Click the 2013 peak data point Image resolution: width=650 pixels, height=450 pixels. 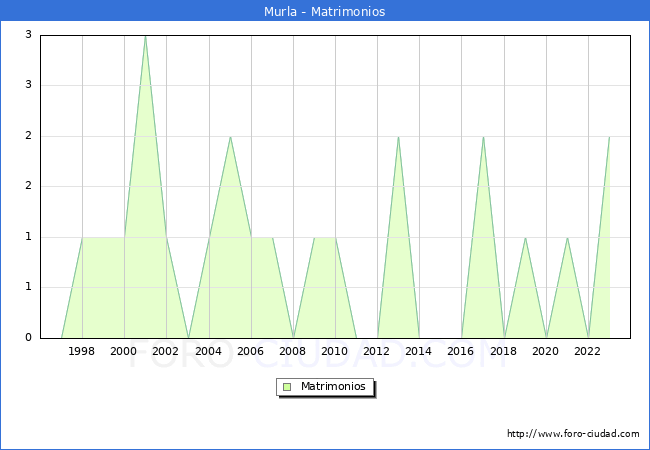tap(398, 137)
